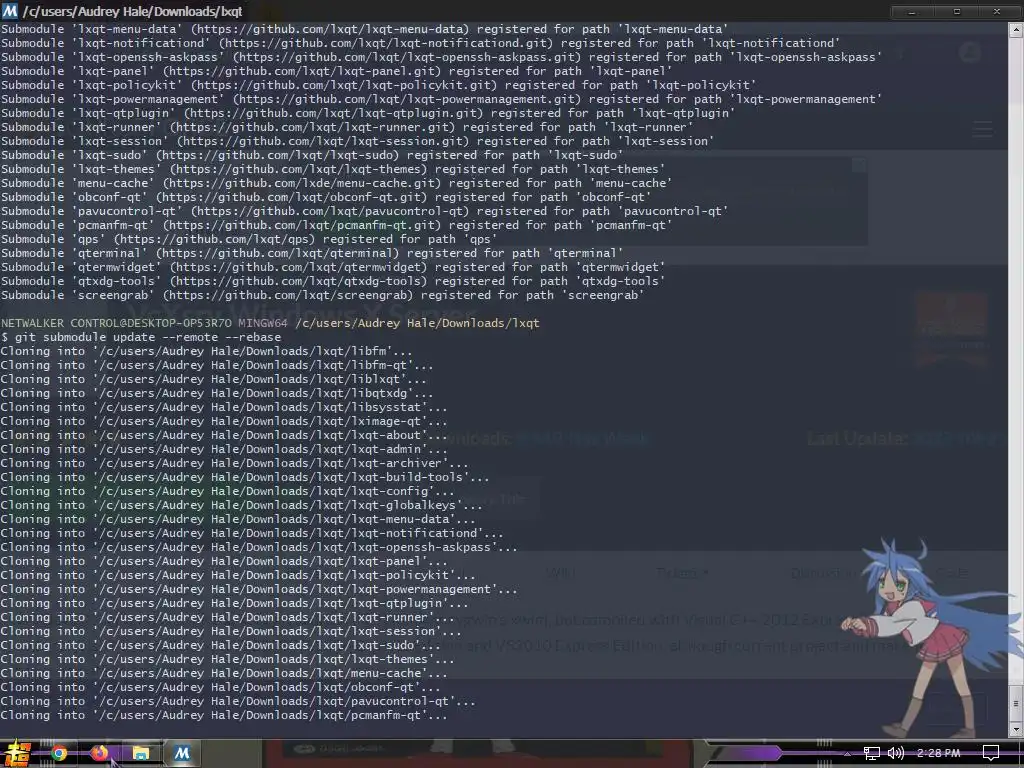
Task: Click the line cloning into lxqt/lxqt-powermanagement
Action: pos(259,589)
